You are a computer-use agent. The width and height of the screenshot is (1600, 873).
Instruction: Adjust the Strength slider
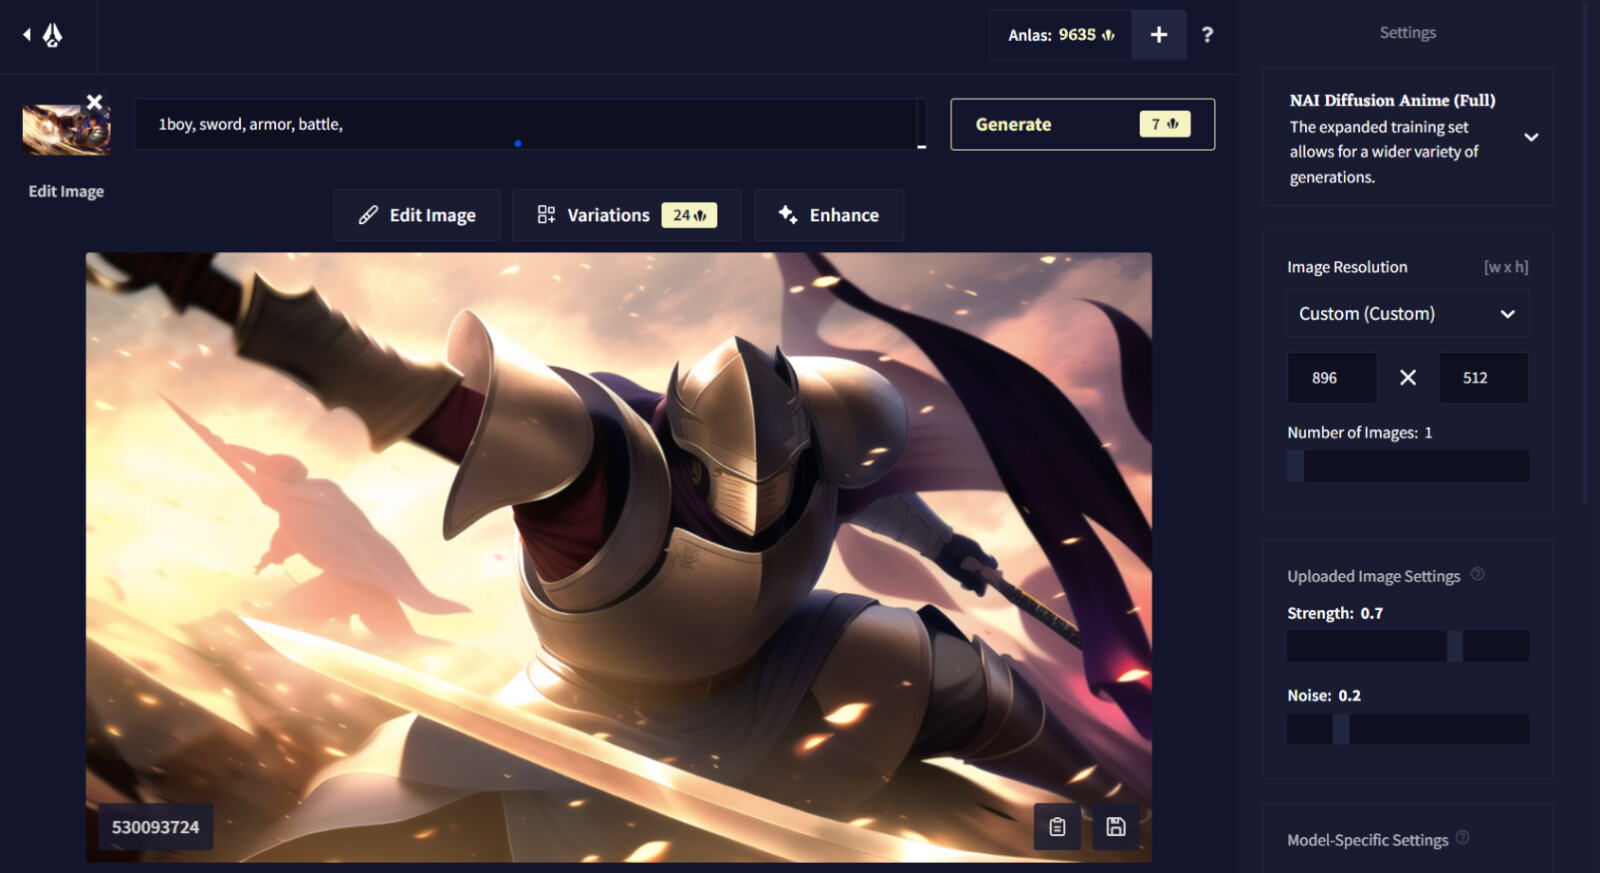(1455, 646)
